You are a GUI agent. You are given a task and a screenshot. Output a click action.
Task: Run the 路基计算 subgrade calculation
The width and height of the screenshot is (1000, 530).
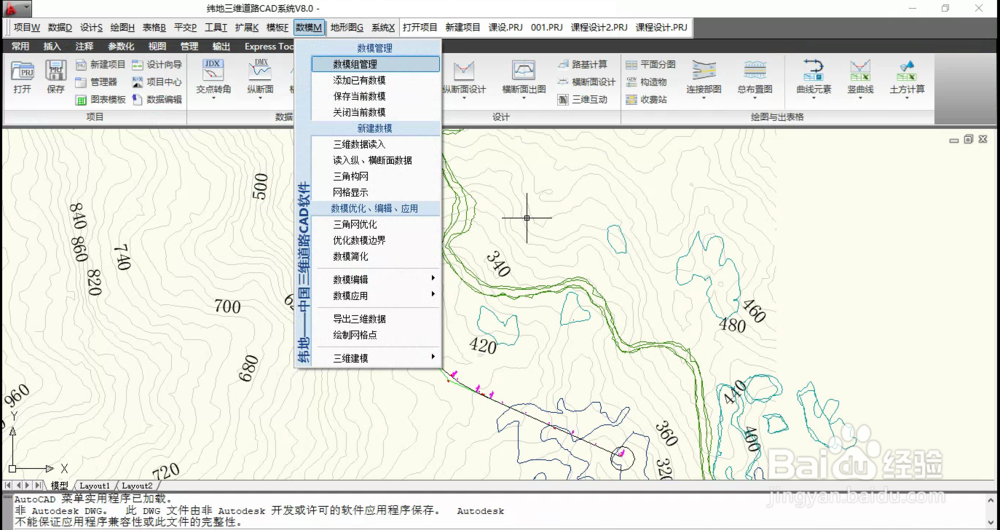pos(582,64)
